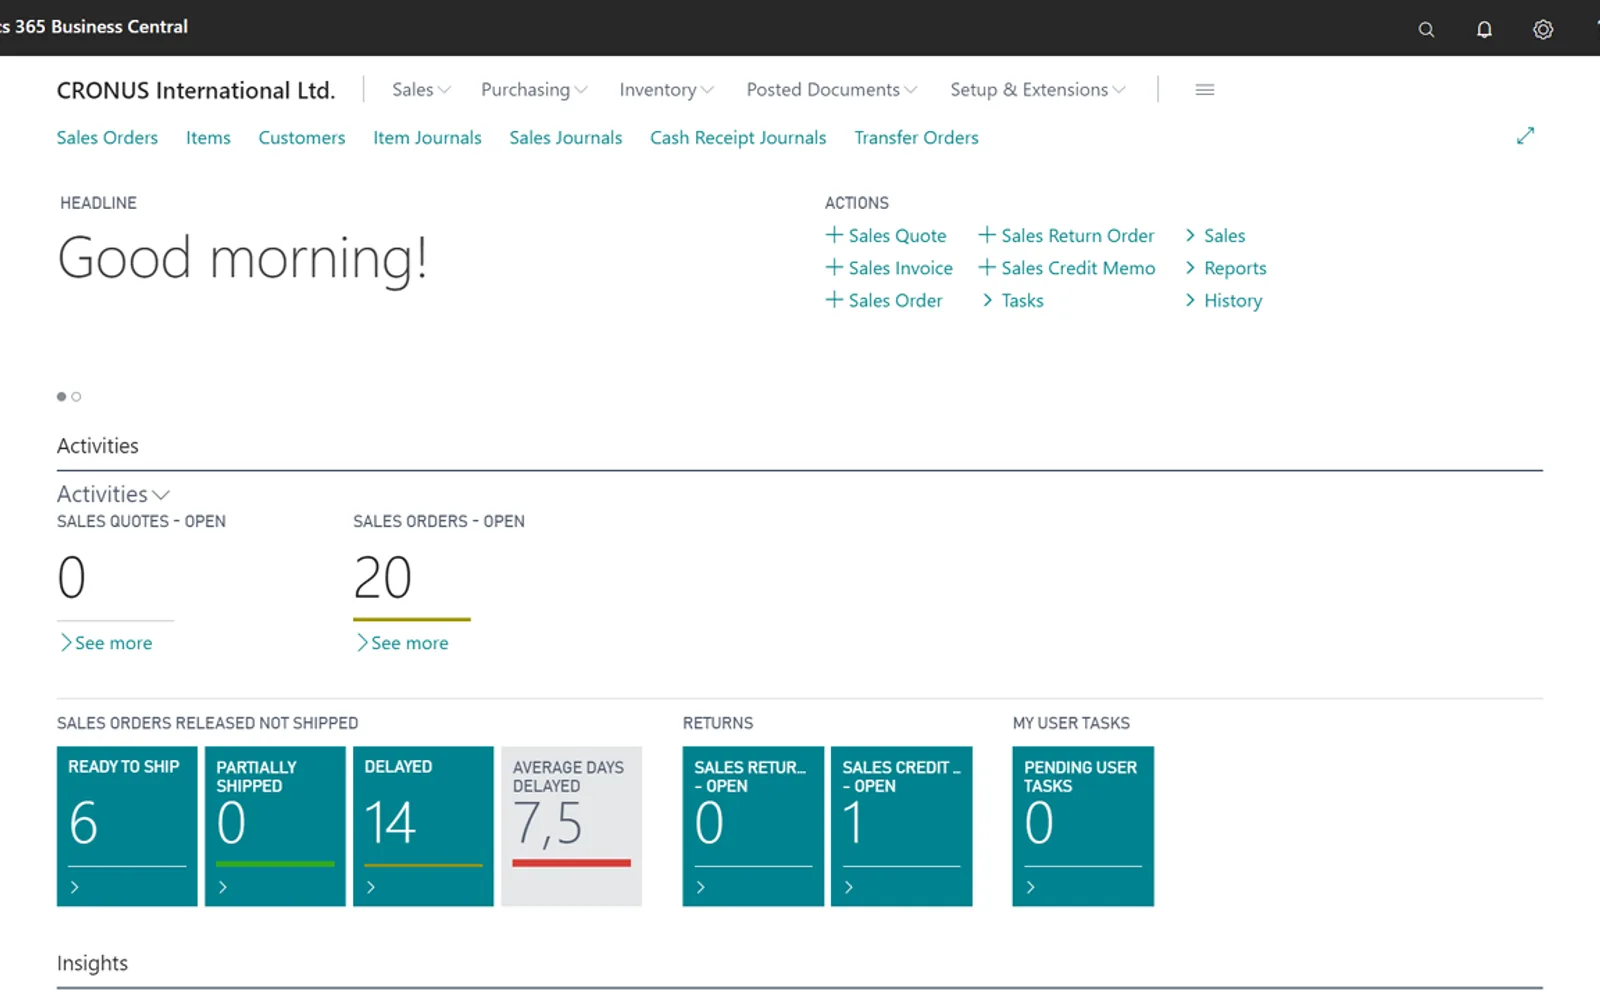
Task: Click arrow on Sales Credit Open tile
Action: [x=849, y=887]
